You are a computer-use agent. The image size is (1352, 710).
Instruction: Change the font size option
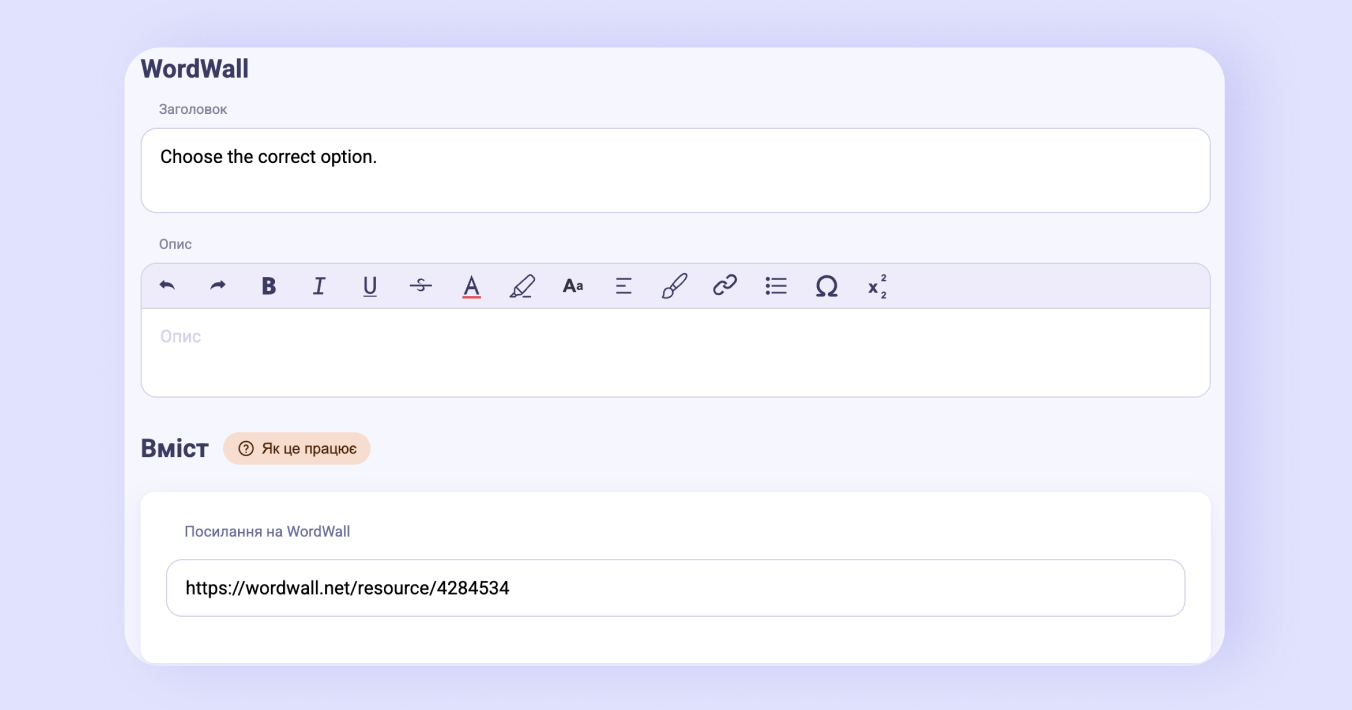click(573, 286)
